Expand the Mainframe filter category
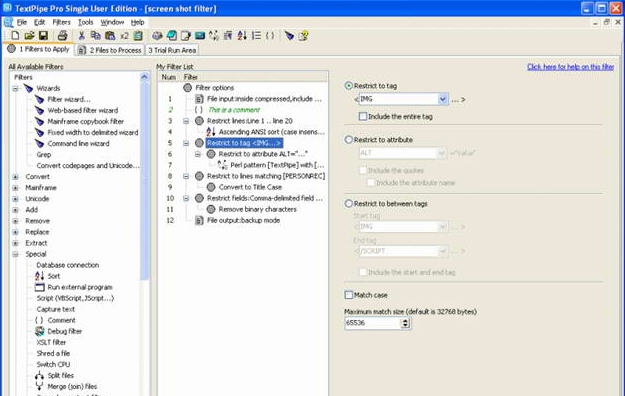The height and width of the screenshot is (396, 625). coord(16,187)
